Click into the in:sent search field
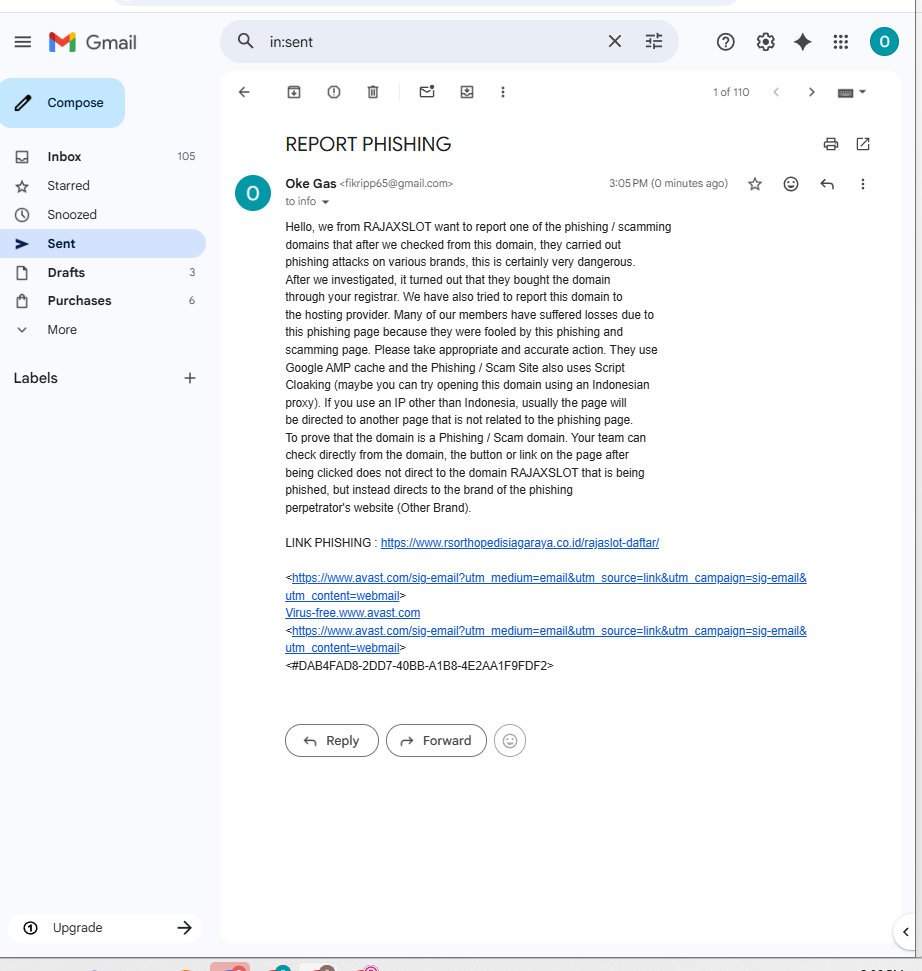The height and width of the screenshot is (971, 922). (x=433, y=41)
